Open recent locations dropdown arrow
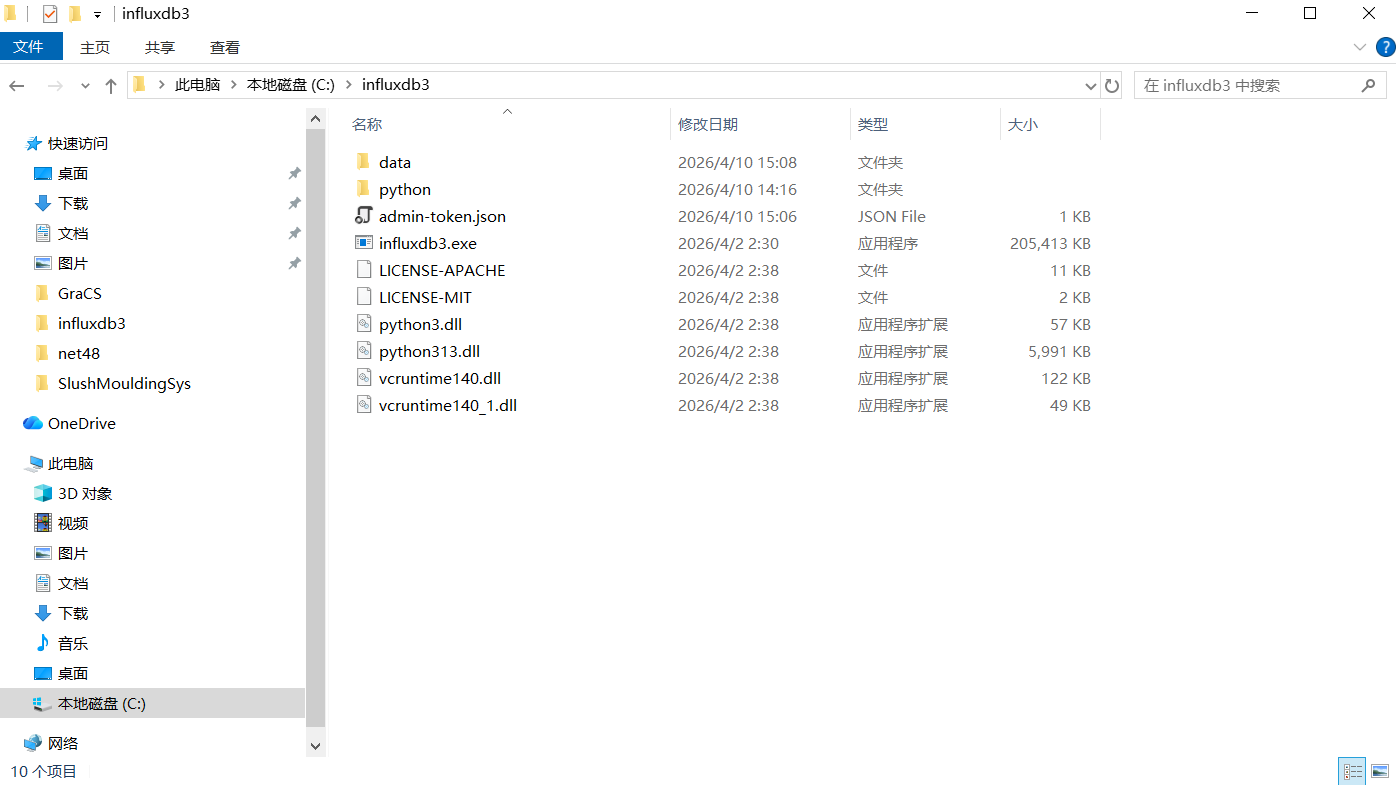This screenshot has width=1396, height=785. [x=85, y=86]
